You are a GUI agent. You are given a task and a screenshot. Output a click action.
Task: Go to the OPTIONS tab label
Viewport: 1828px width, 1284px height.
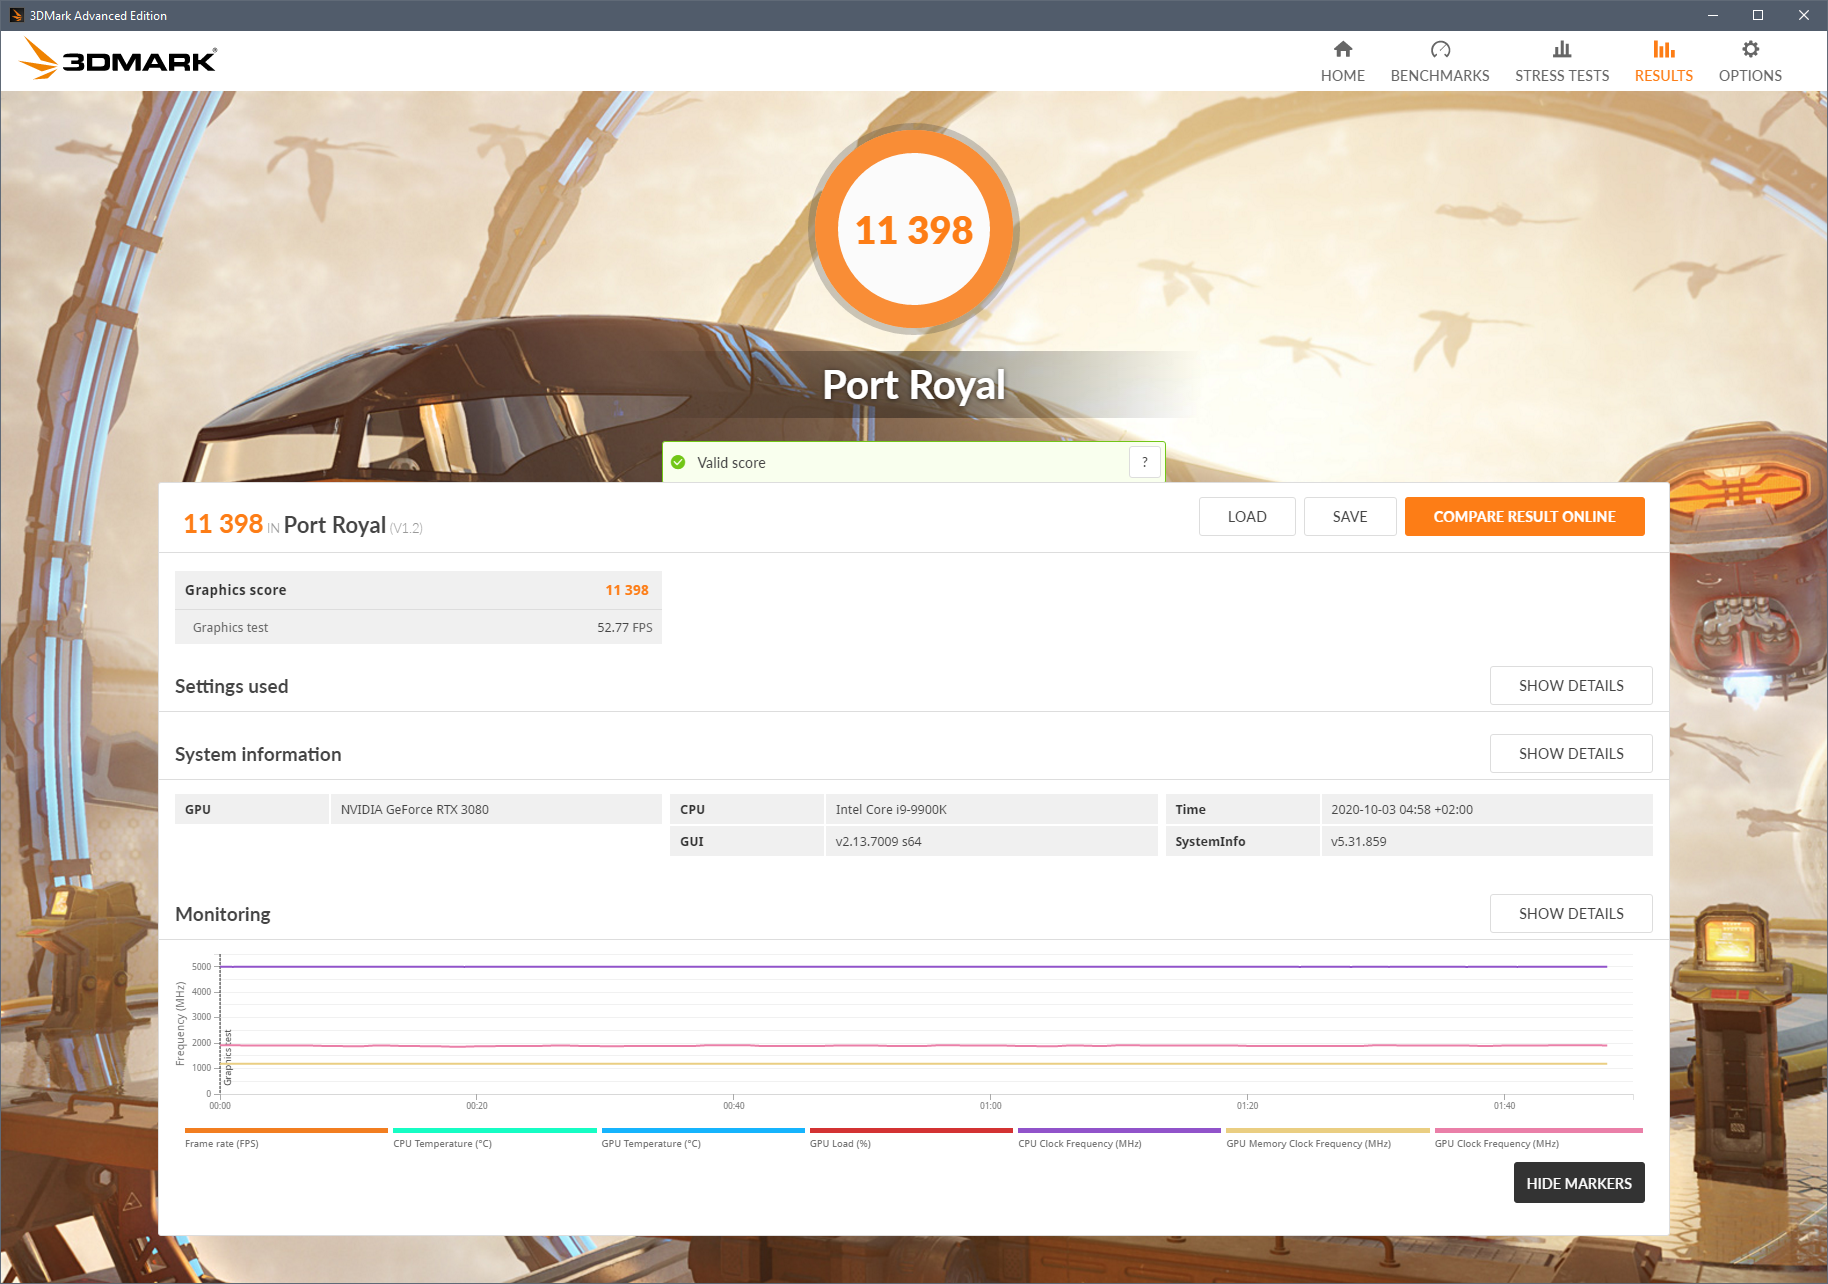[x=1750, y=76]
